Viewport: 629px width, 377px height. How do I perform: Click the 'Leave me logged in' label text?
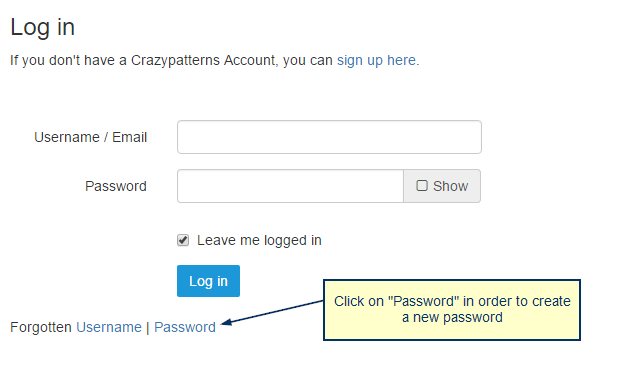(259, 240)
